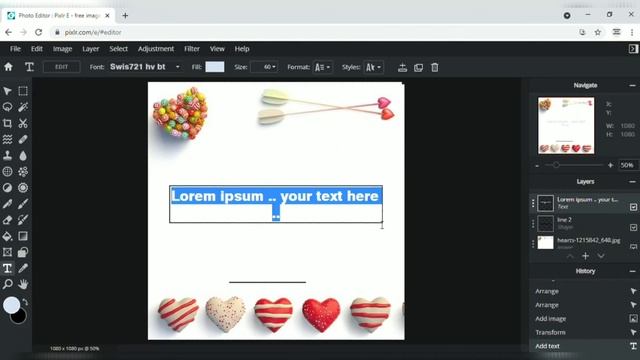Select the Clone stamp tool
640x360 pixels.
(x=7, y=156)
